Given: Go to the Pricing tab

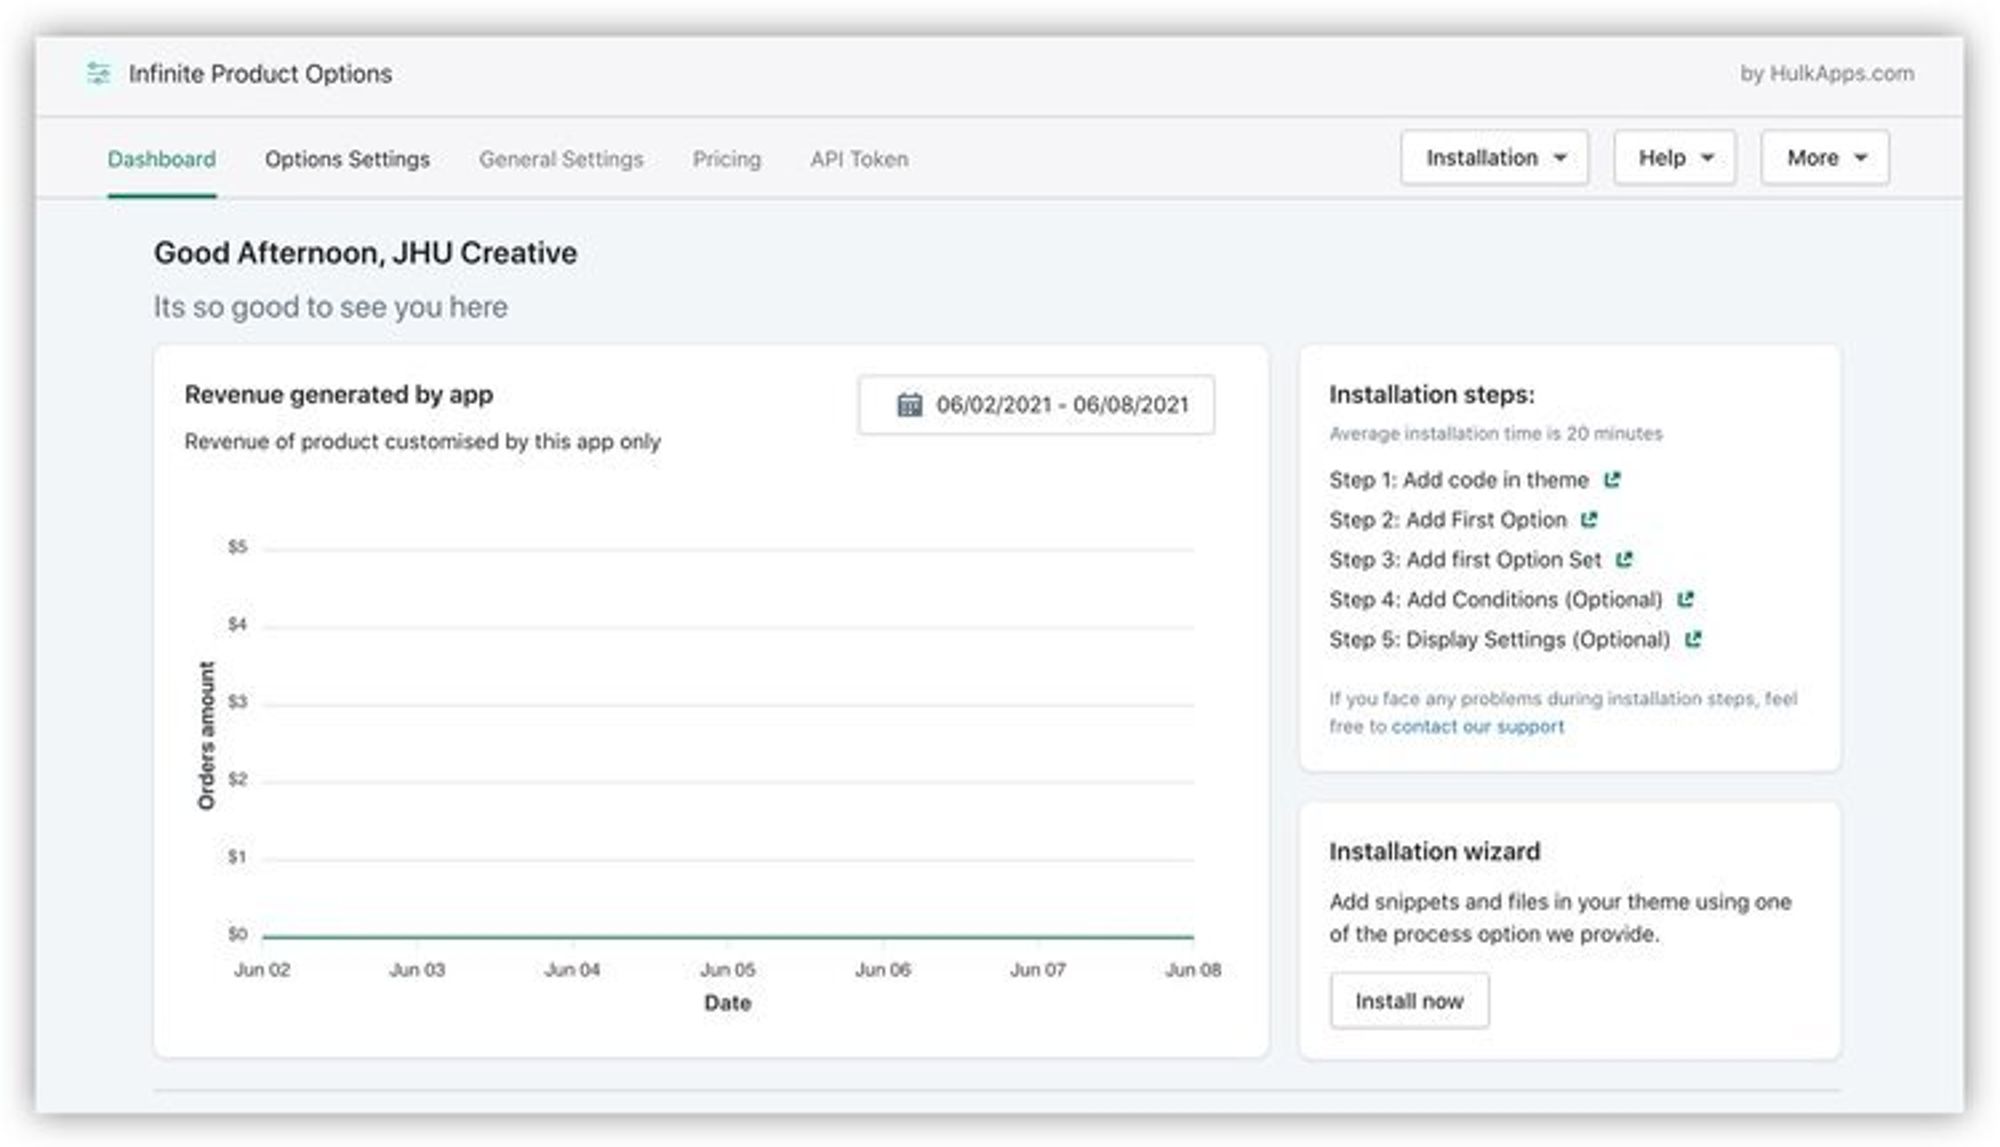Looking at the screenshot, I should [x=726, y=159].
